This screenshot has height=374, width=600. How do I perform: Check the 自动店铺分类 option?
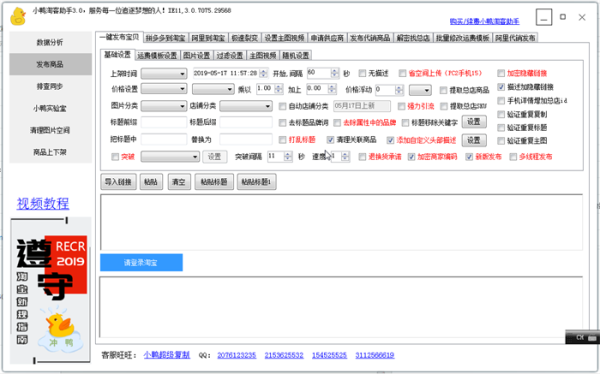click(282, 106)
